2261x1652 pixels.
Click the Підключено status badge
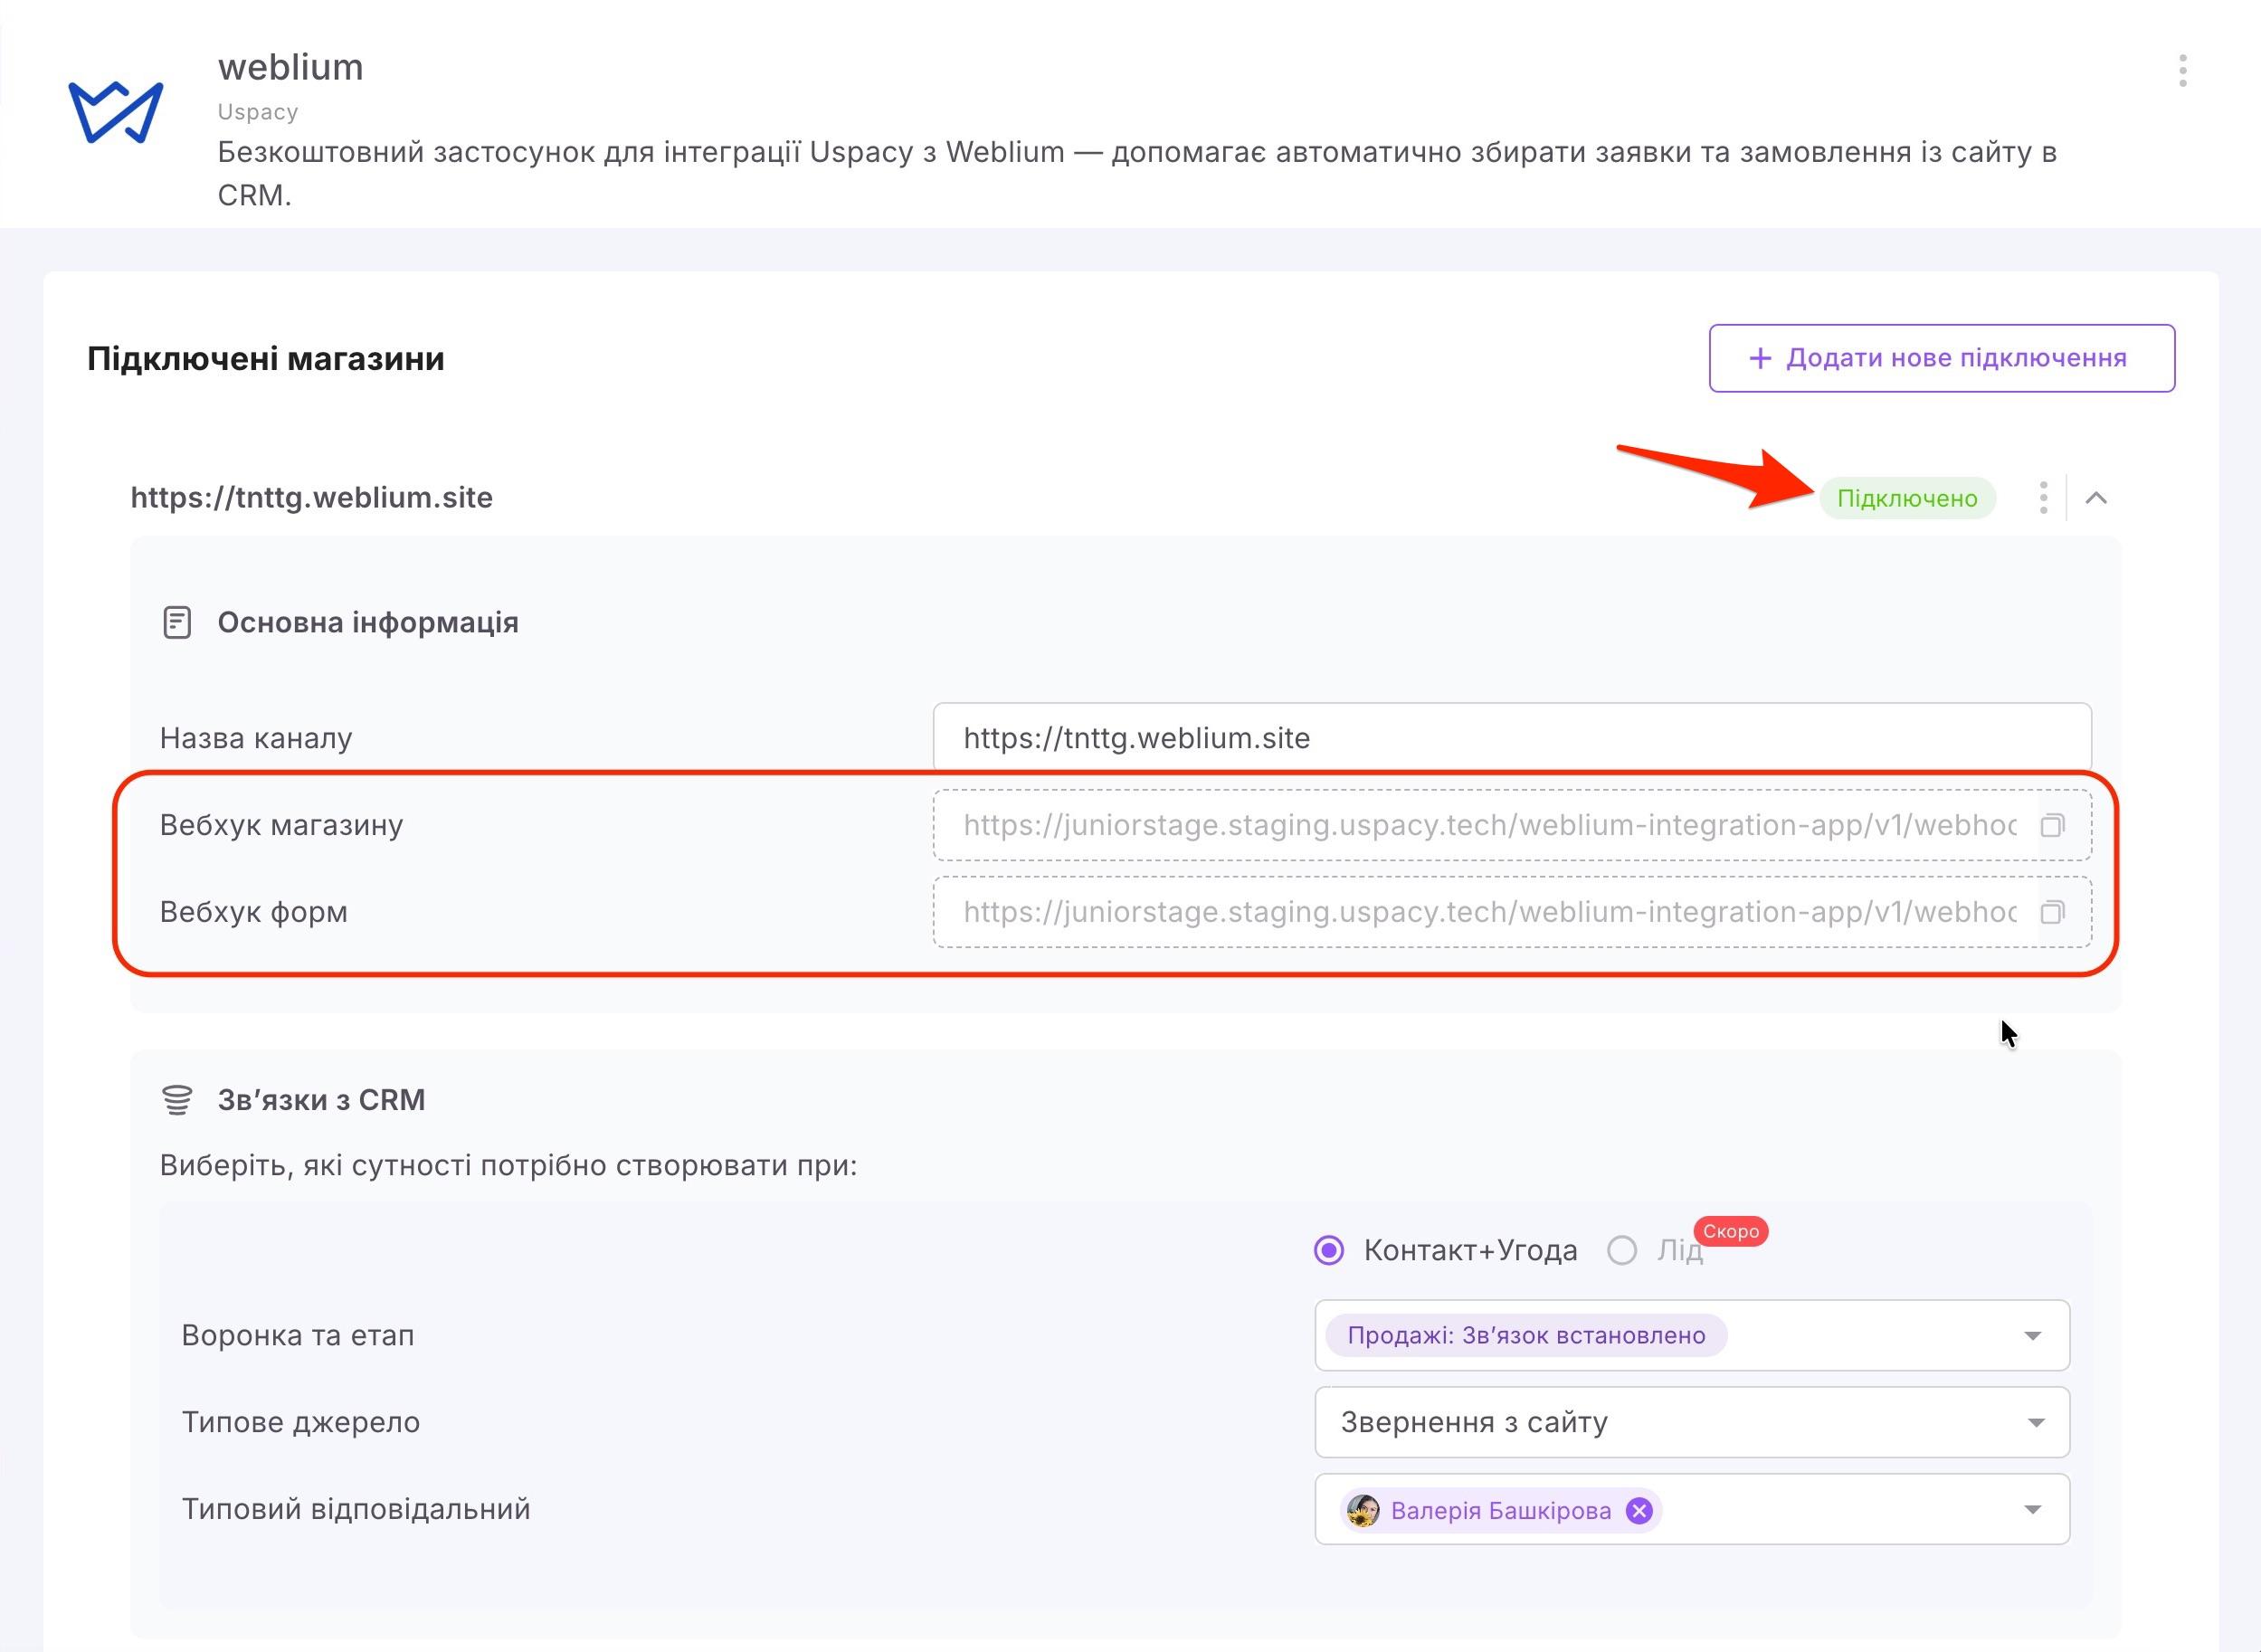click(x=1907, y=498)
